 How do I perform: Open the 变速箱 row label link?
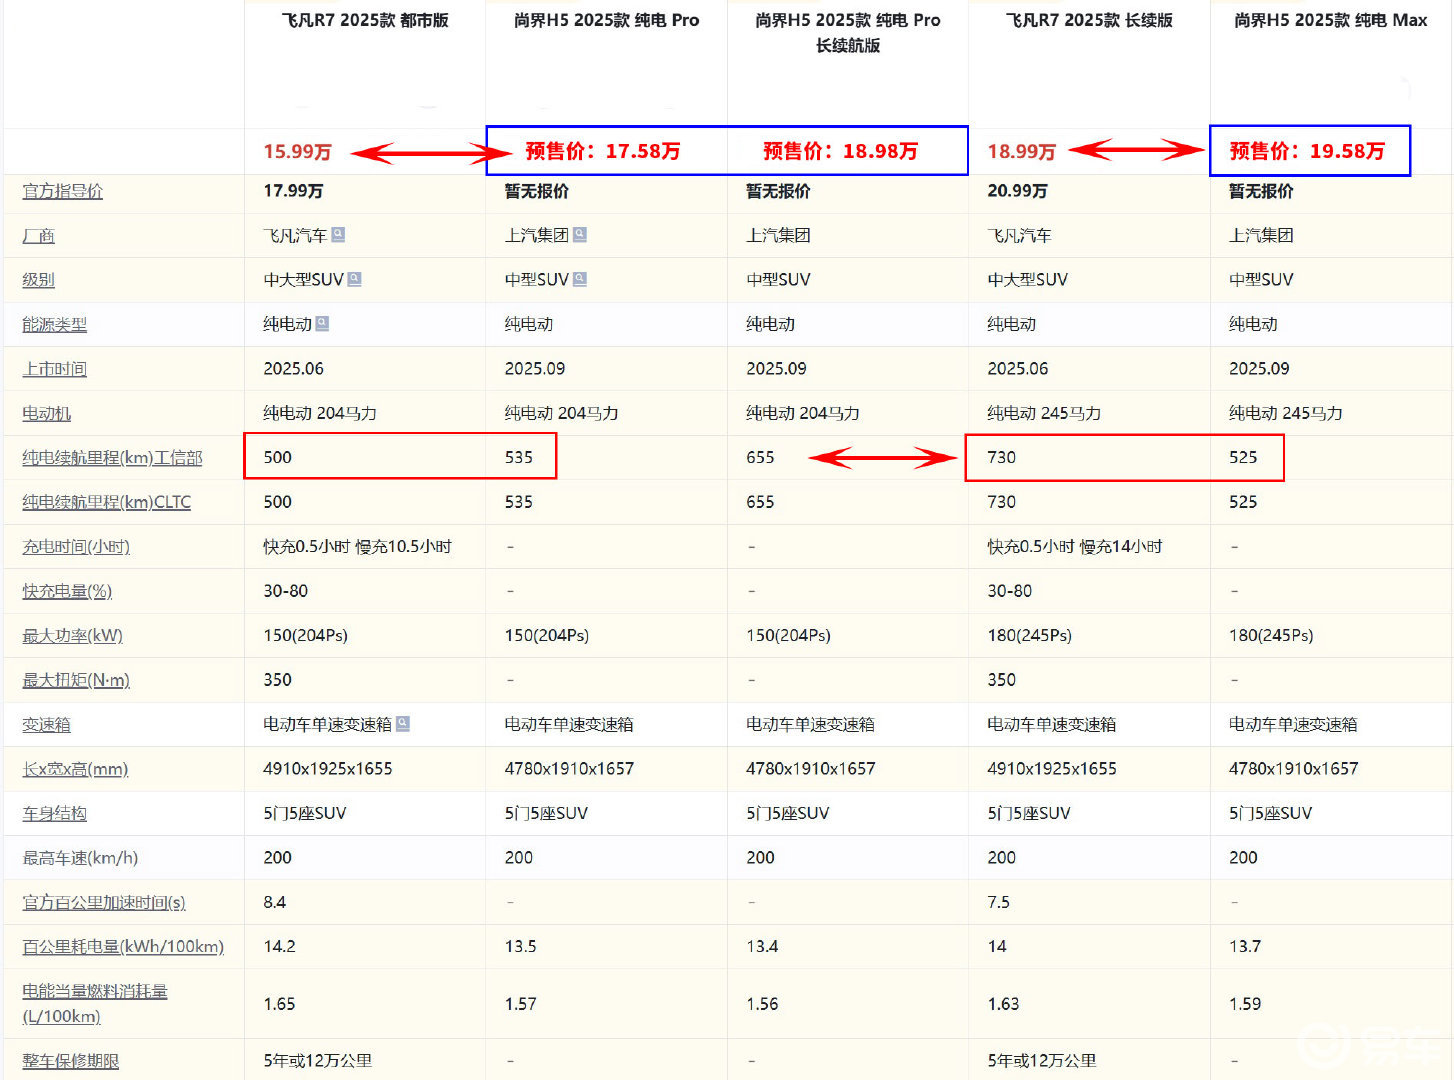point(46,725)
